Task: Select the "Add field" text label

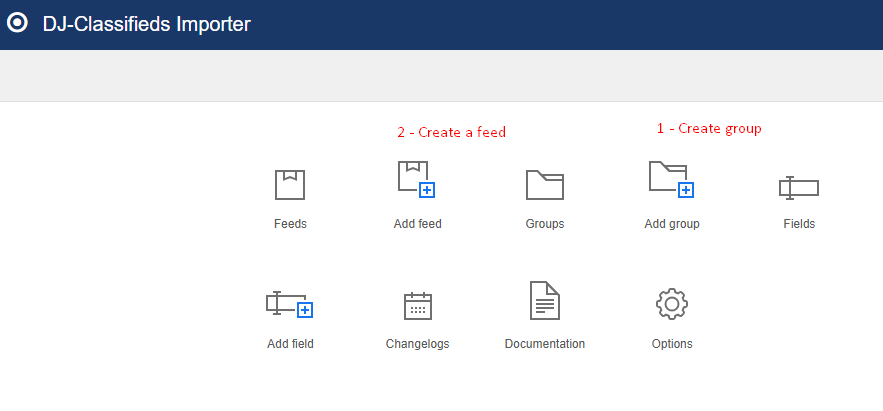Action: click(x=290, y=344)
